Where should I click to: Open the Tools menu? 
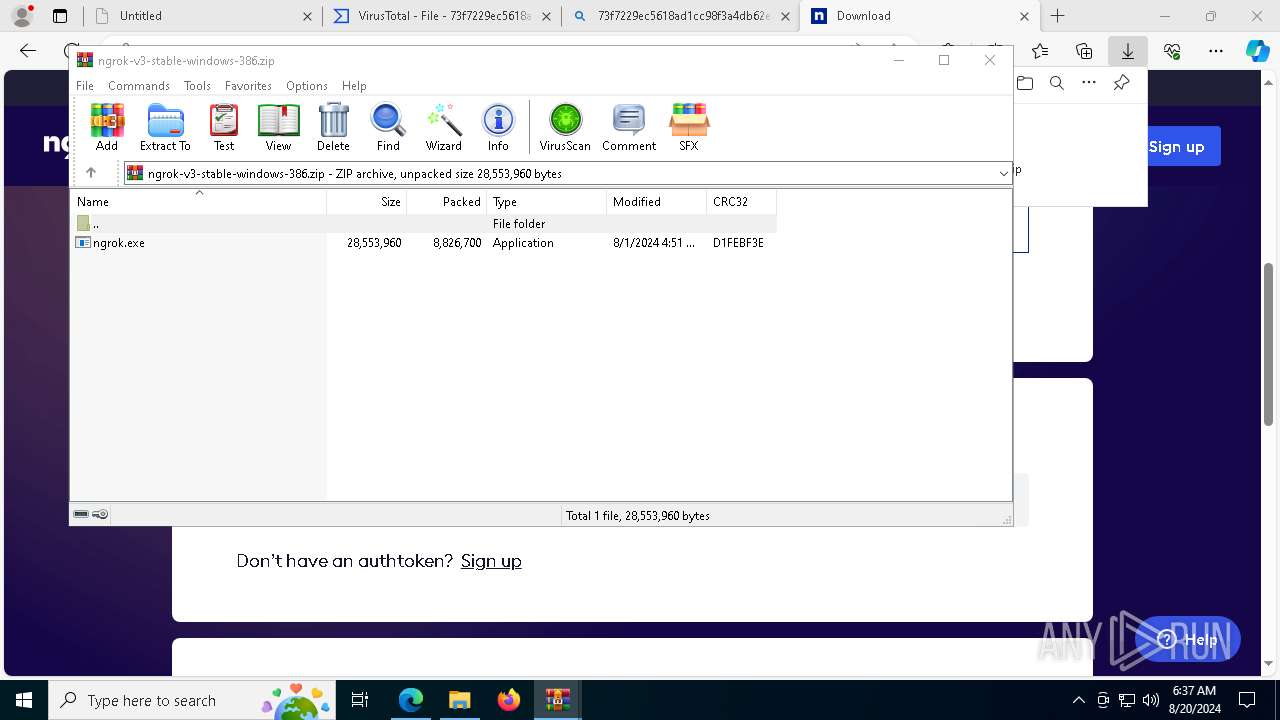197,86
